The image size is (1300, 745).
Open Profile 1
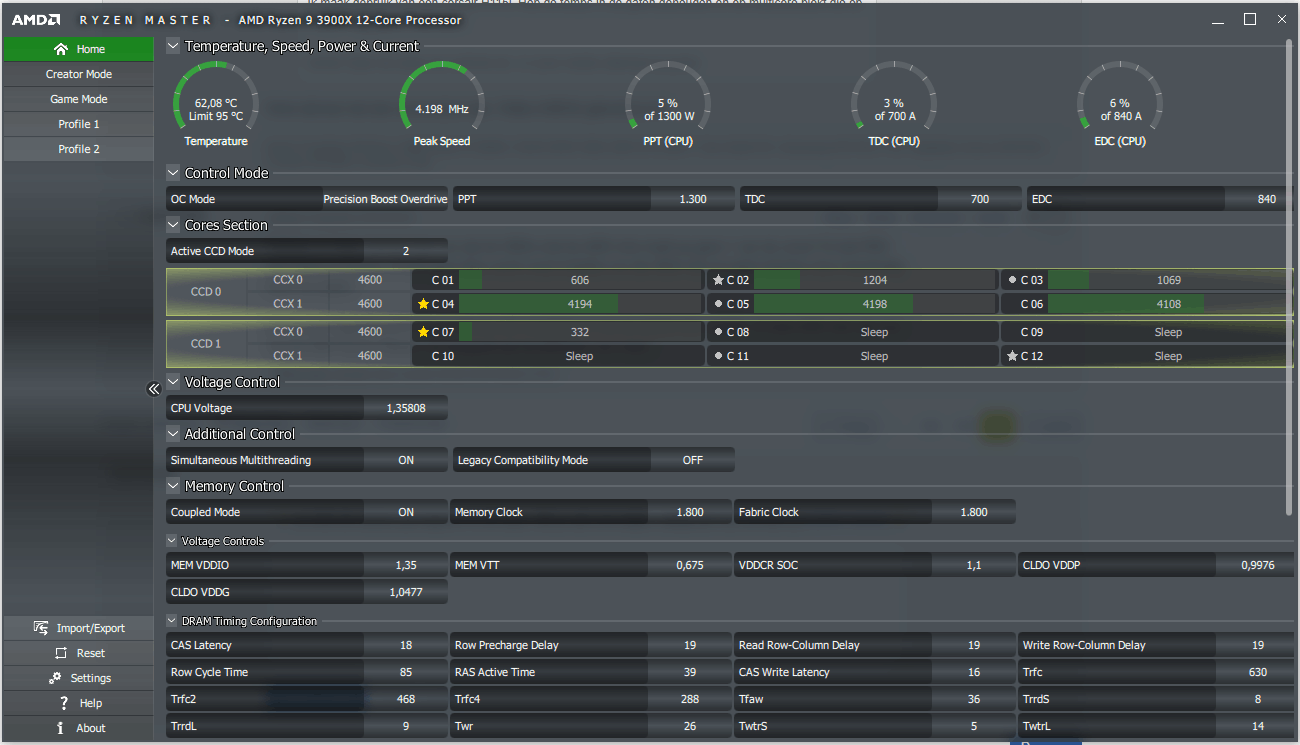pos(79,124)
